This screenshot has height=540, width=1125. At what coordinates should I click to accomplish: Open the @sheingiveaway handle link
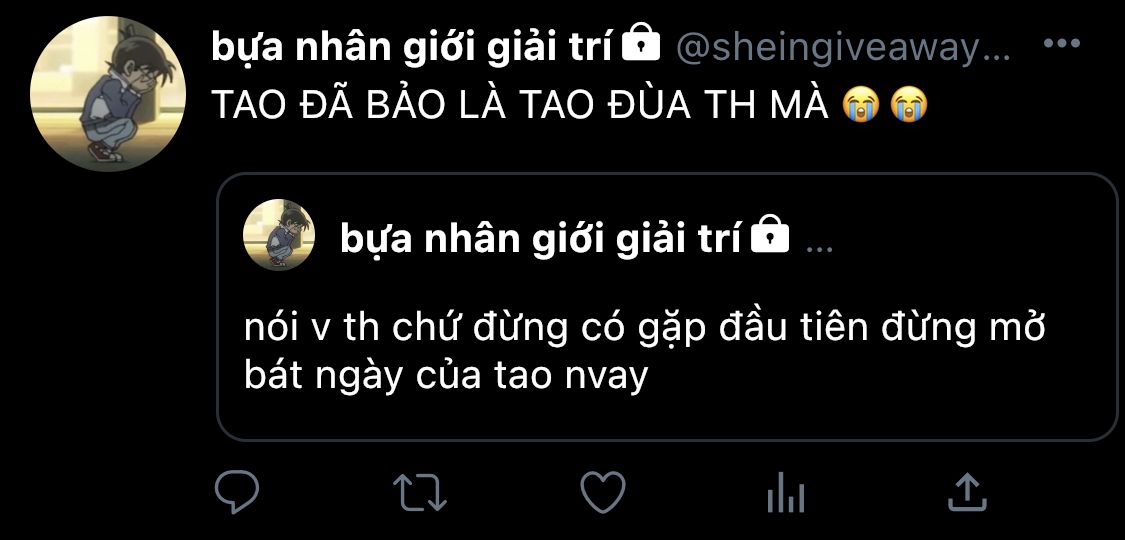[x=843, y=49]
